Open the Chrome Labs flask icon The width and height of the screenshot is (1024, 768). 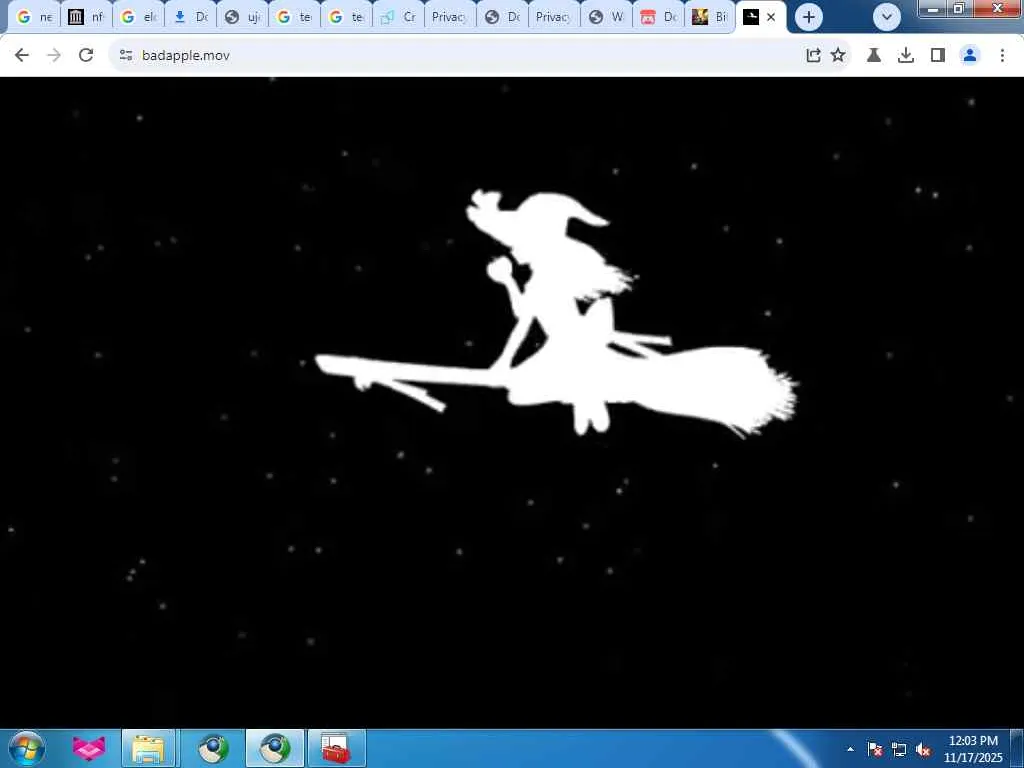[874, 56]
